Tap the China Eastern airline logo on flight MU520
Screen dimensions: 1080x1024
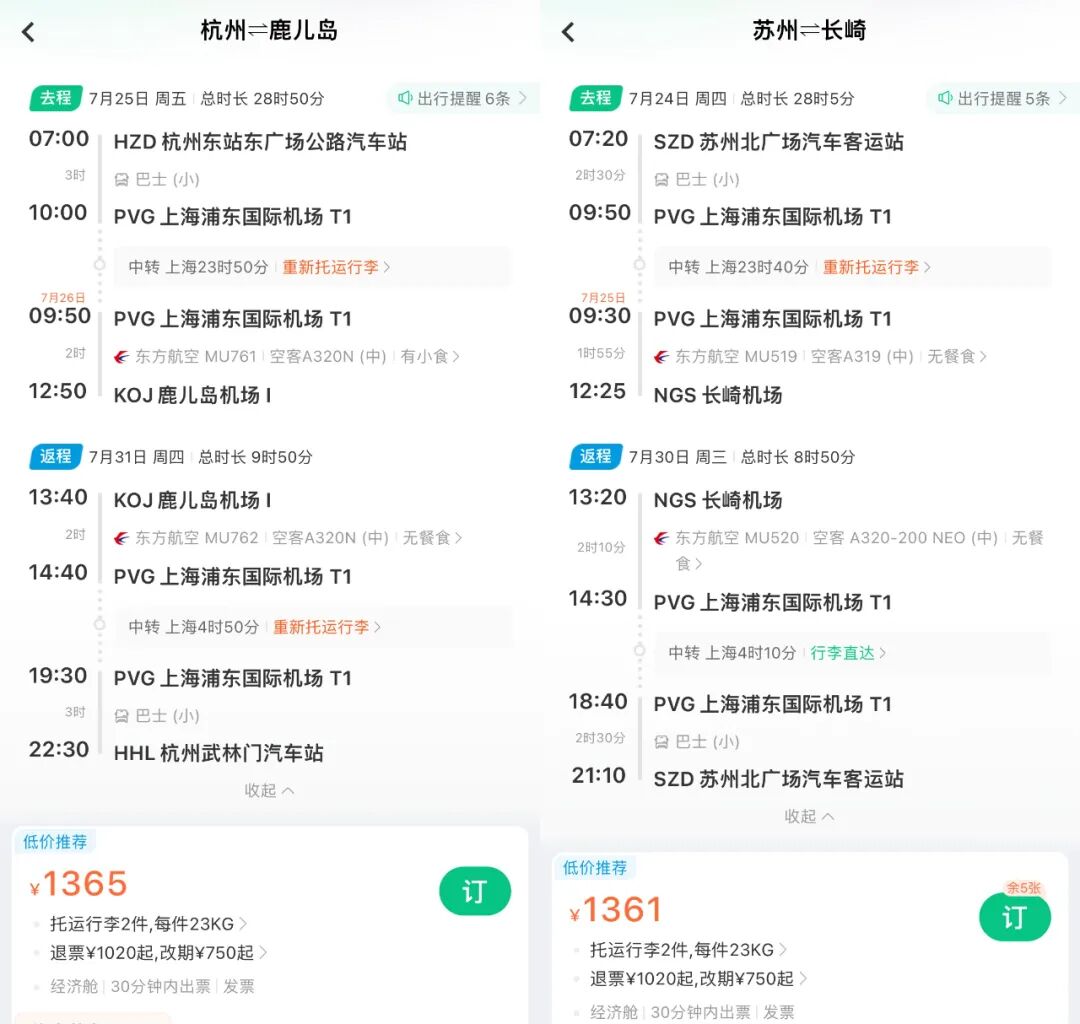tap(664, 537)
